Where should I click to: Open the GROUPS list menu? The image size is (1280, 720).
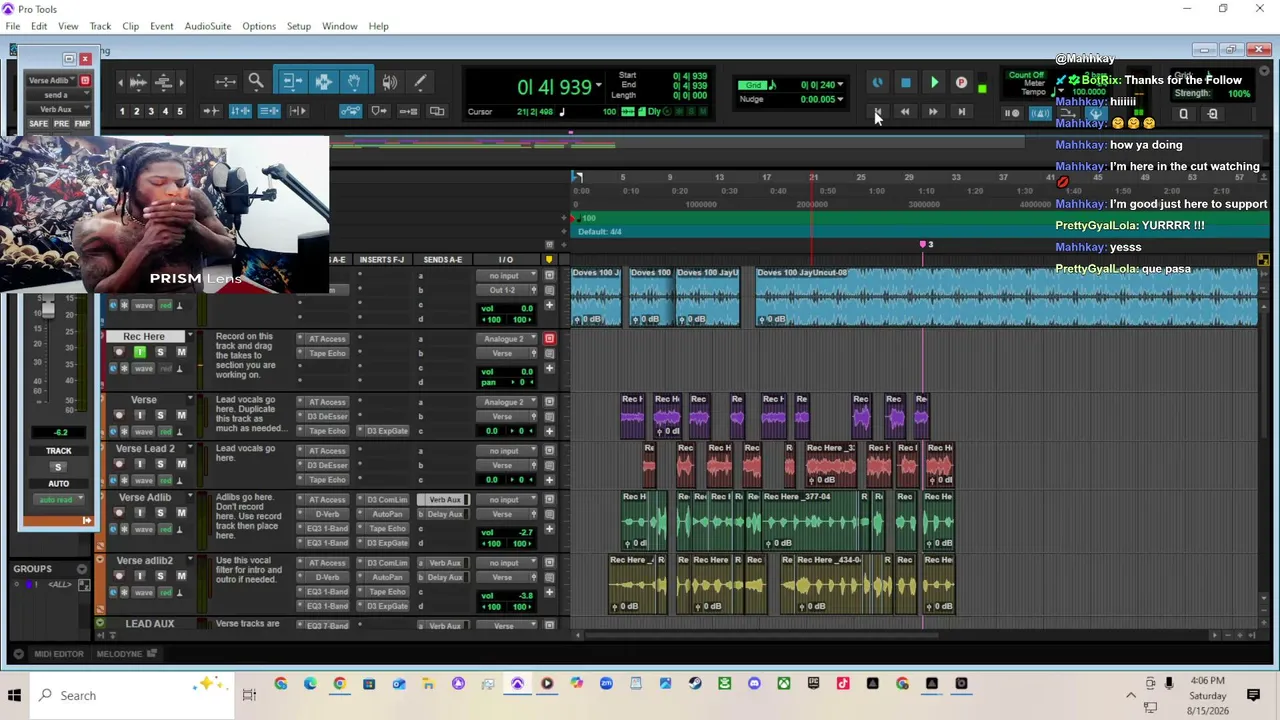click(82, 569)
